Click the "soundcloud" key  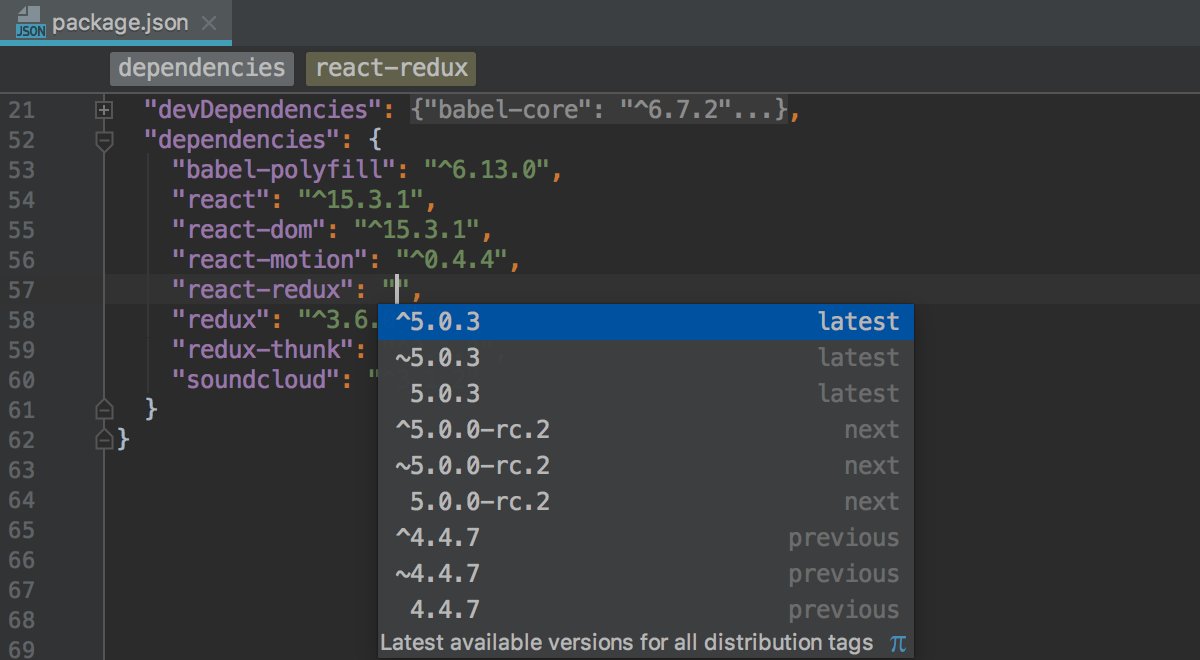257,379
